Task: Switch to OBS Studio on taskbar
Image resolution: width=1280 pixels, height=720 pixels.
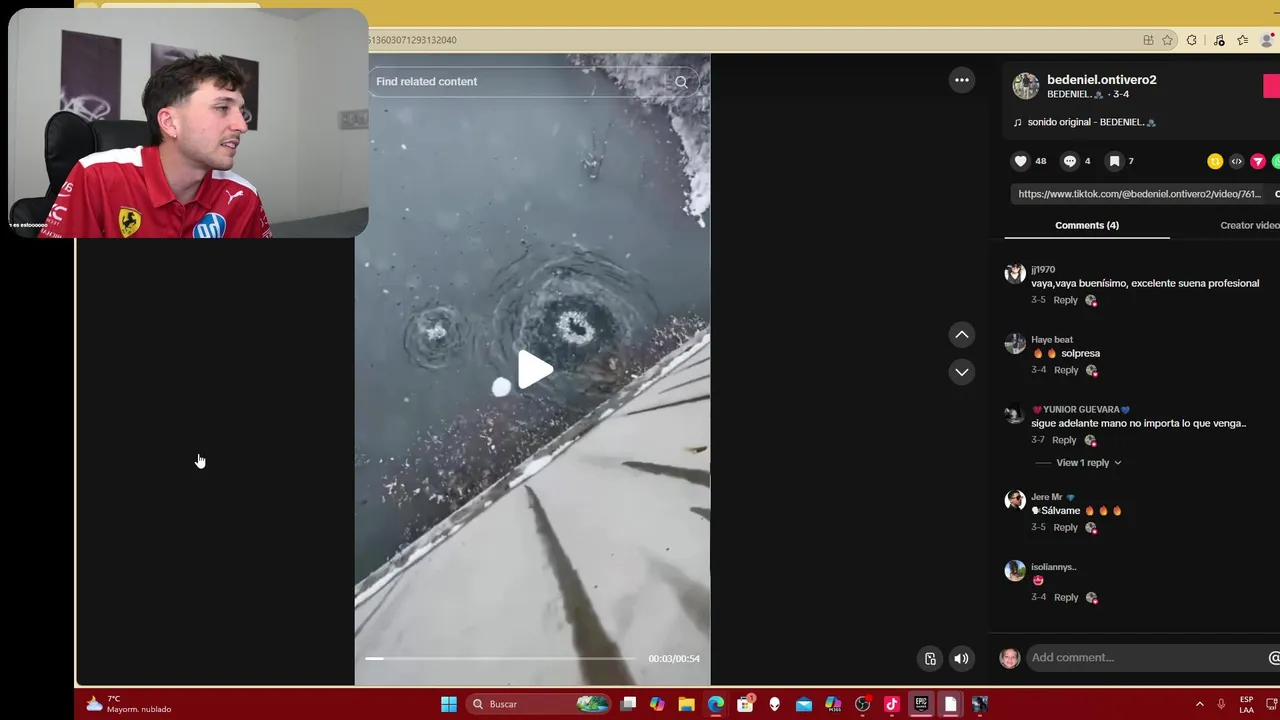Action: (863, 704)
